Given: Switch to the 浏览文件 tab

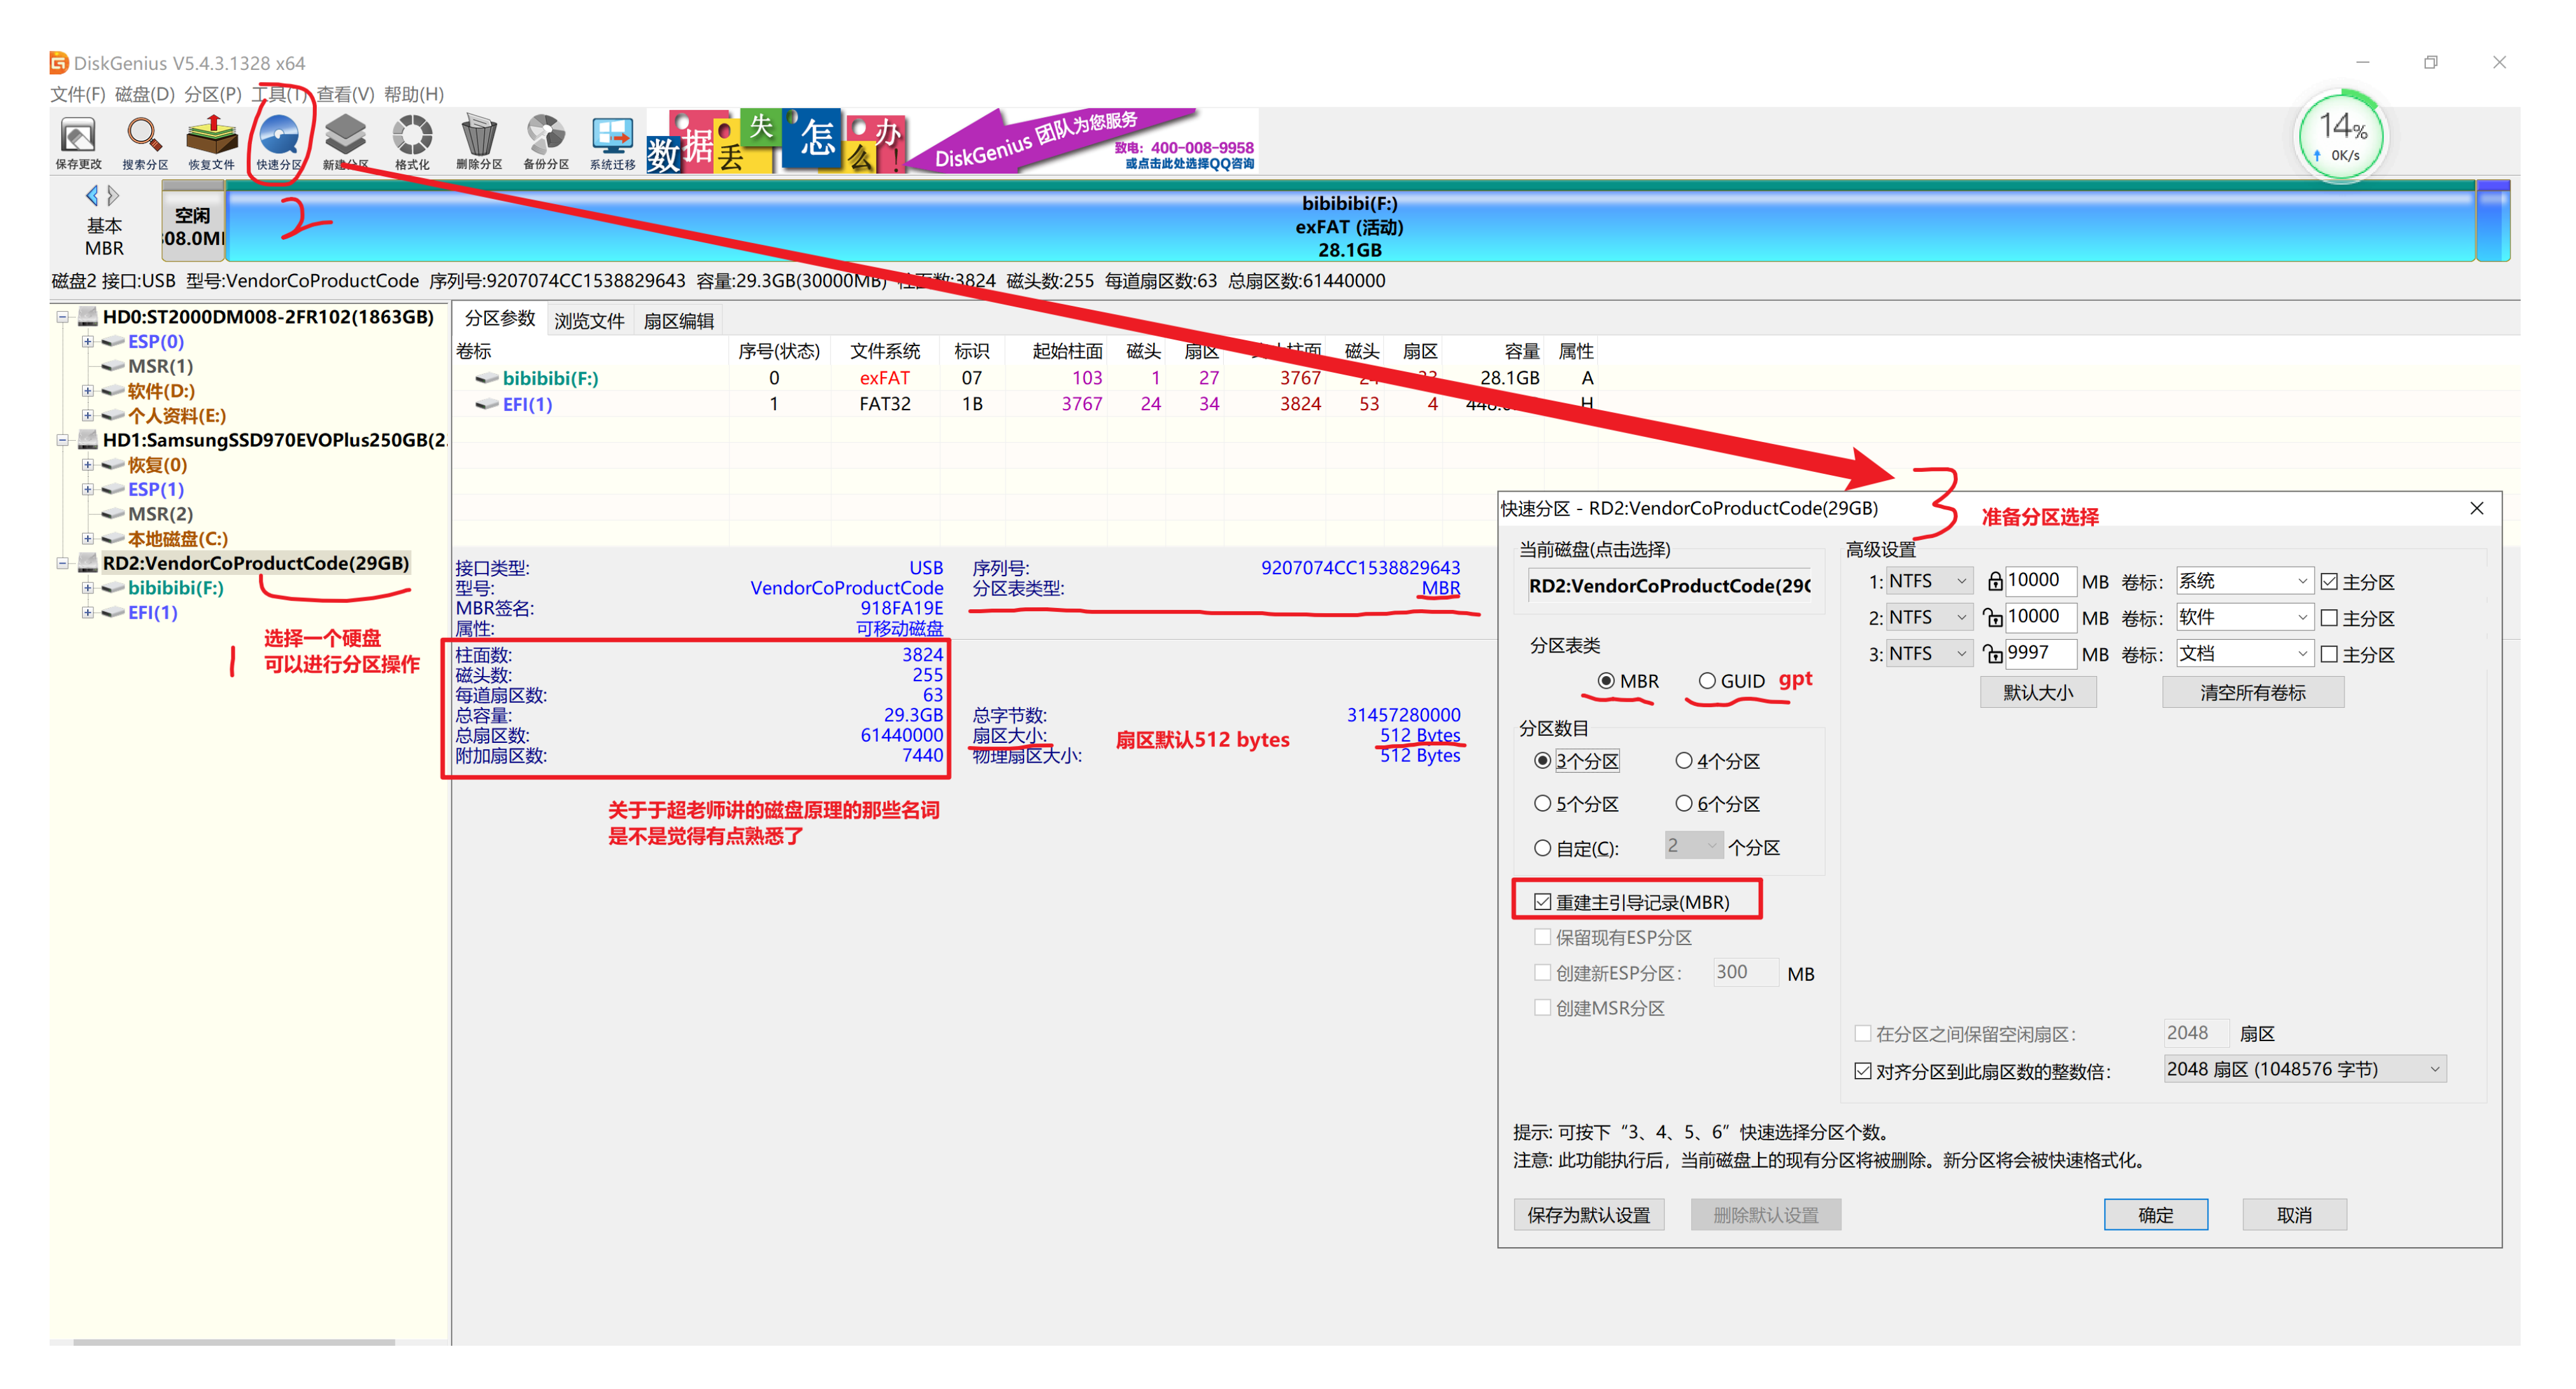Looking at the screenshot, I should (589, 321).
